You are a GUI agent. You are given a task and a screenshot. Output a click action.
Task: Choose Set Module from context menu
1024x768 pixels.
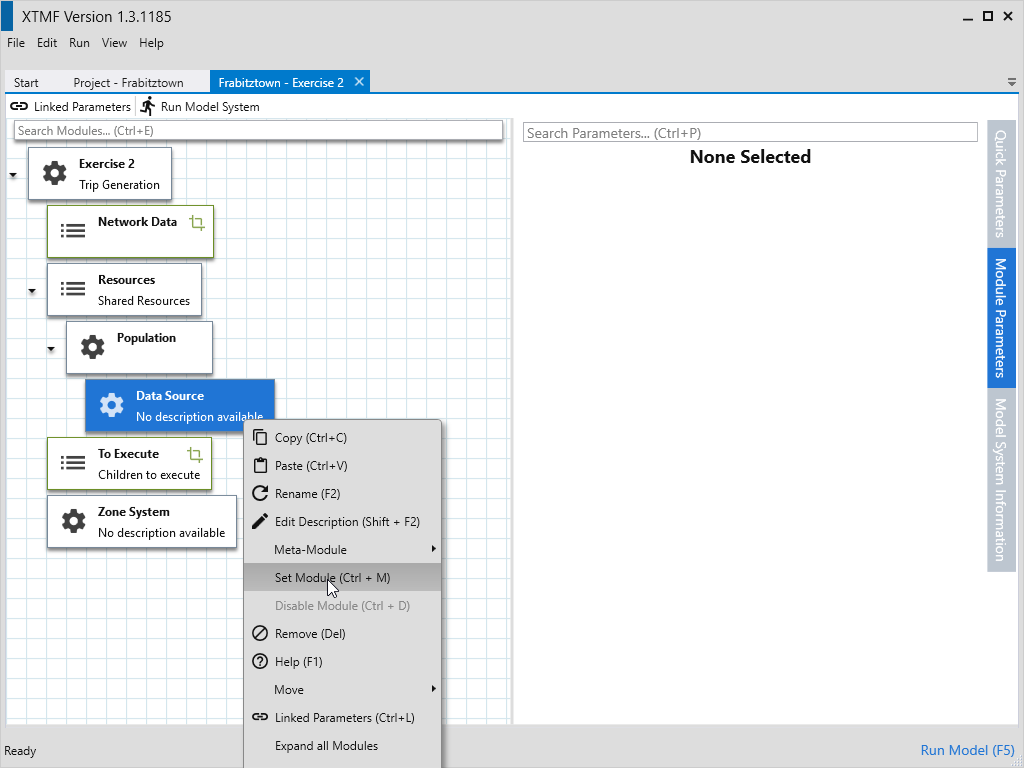tap(332, 577)
